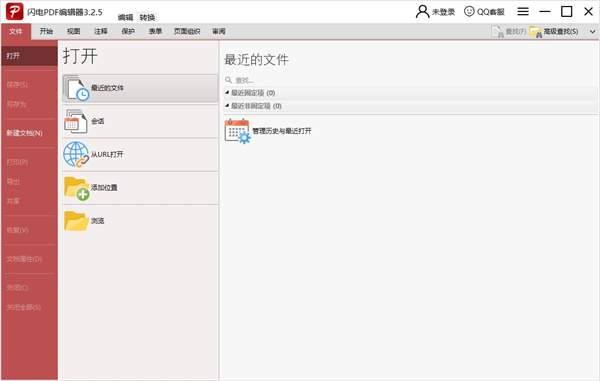Maximize the PDF editor window
Viewport: 600px width, 381px height.
(566, 11)
